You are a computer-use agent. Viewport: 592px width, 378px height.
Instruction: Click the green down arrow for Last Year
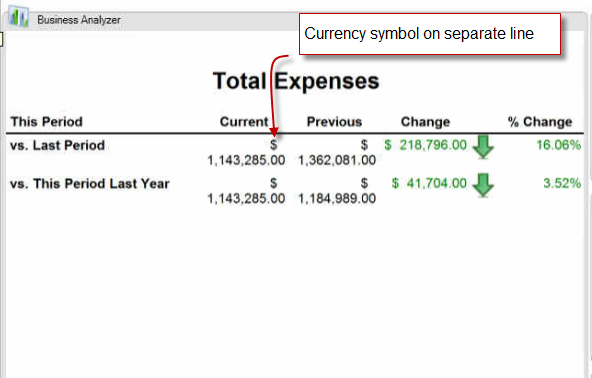point(483,185)
